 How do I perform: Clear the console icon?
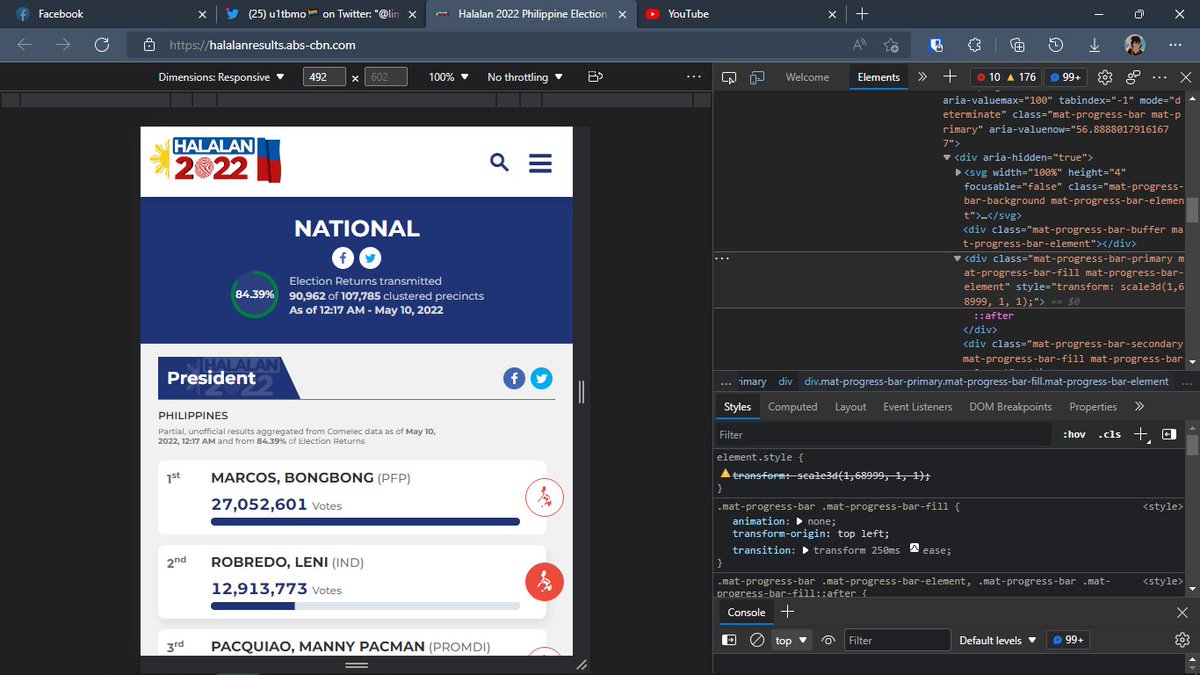click(x=757, y=640)
